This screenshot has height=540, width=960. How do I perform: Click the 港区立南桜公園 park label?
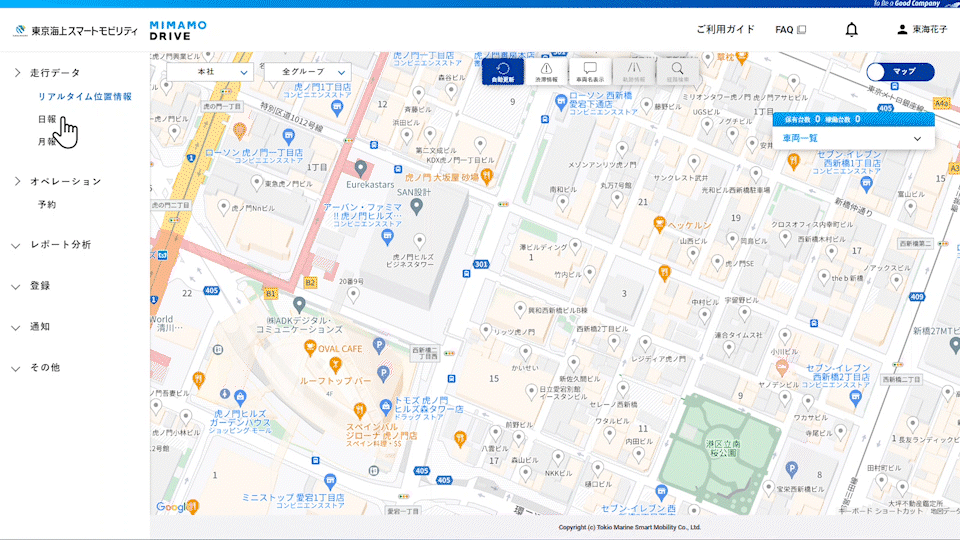(723, 448)
